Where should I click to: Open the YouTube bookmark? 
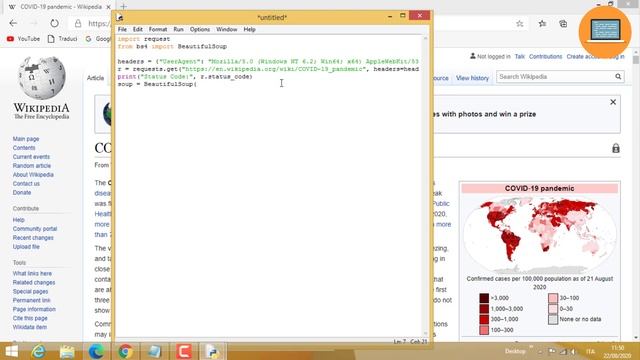[24, 39]
